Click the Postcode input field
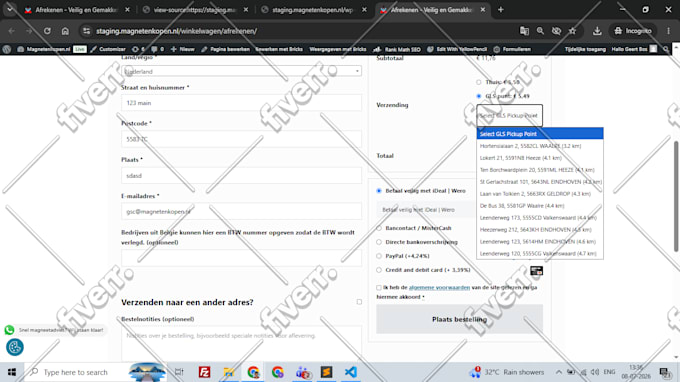 pyautogui.click(x=242, y=139)
